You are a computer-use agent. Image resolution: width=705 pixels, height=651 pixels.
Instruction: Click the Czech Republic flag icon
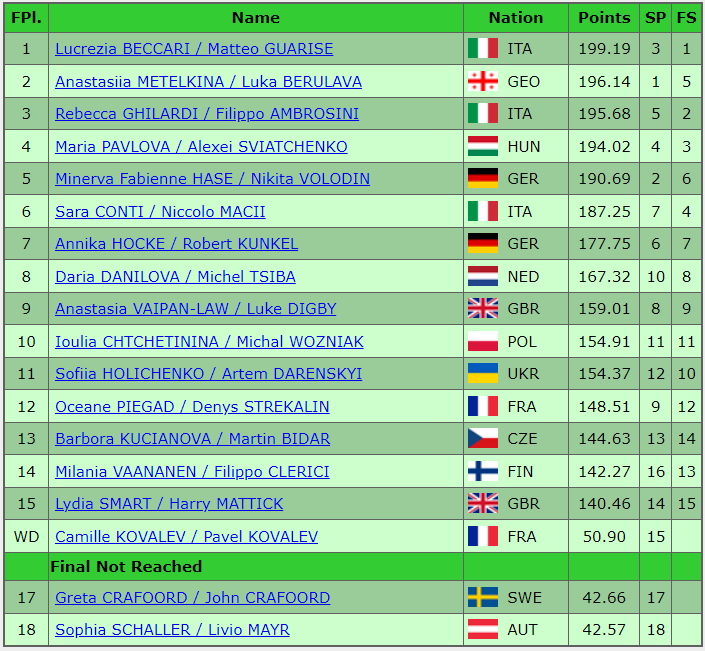coord(482,439)
